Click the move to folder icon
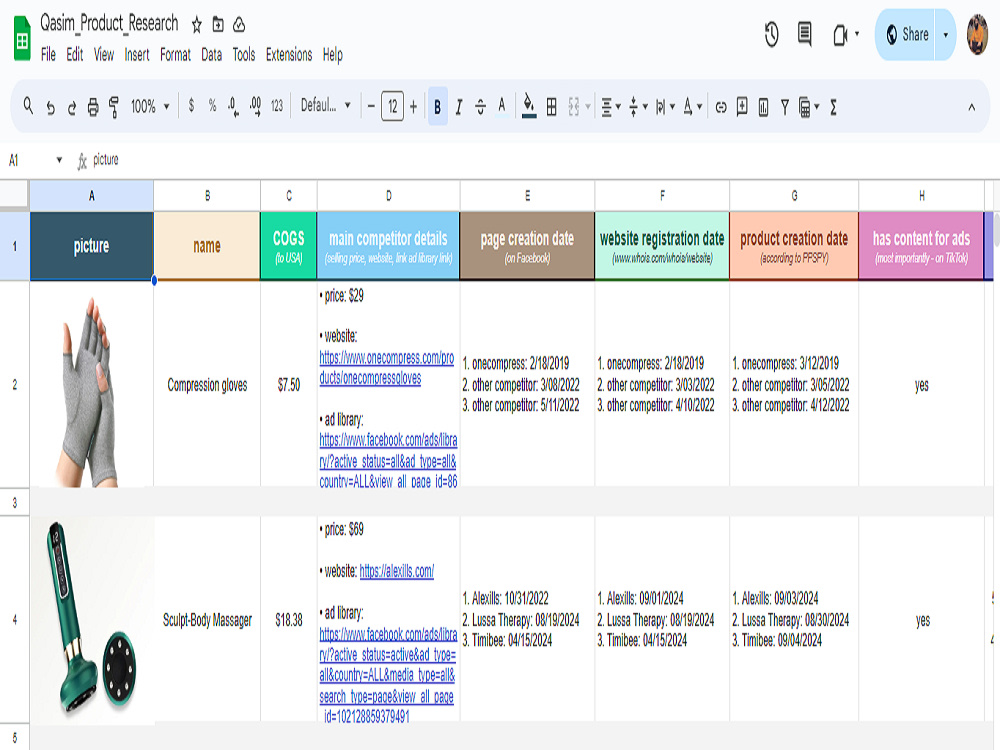The width and height of the screenshot is (1000, 750). click(218, 25)
